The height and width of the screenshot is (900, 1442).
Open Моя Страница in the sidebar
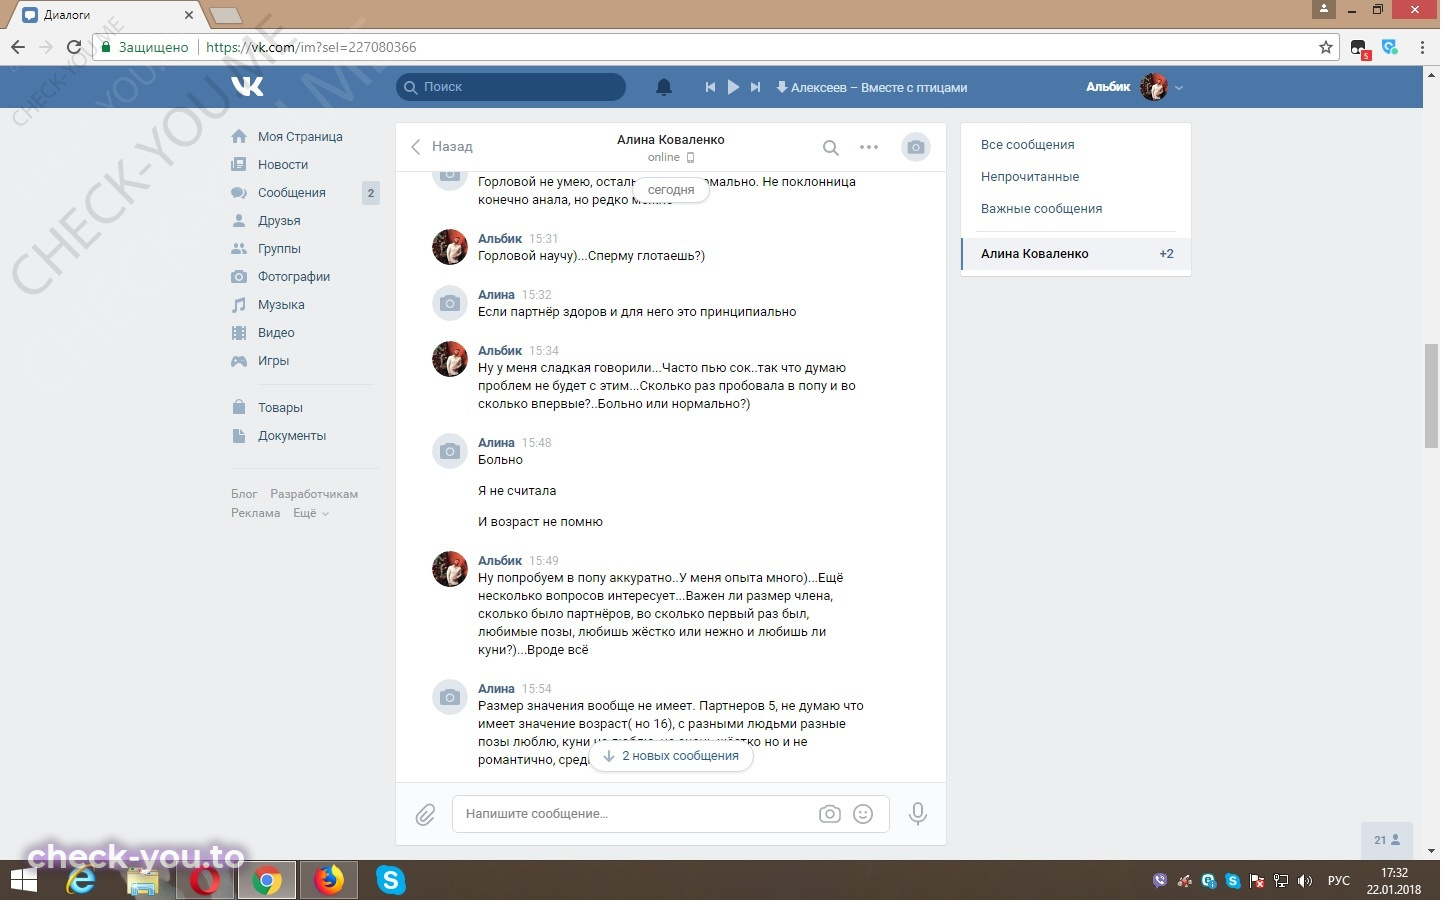[x=300, y=137]
